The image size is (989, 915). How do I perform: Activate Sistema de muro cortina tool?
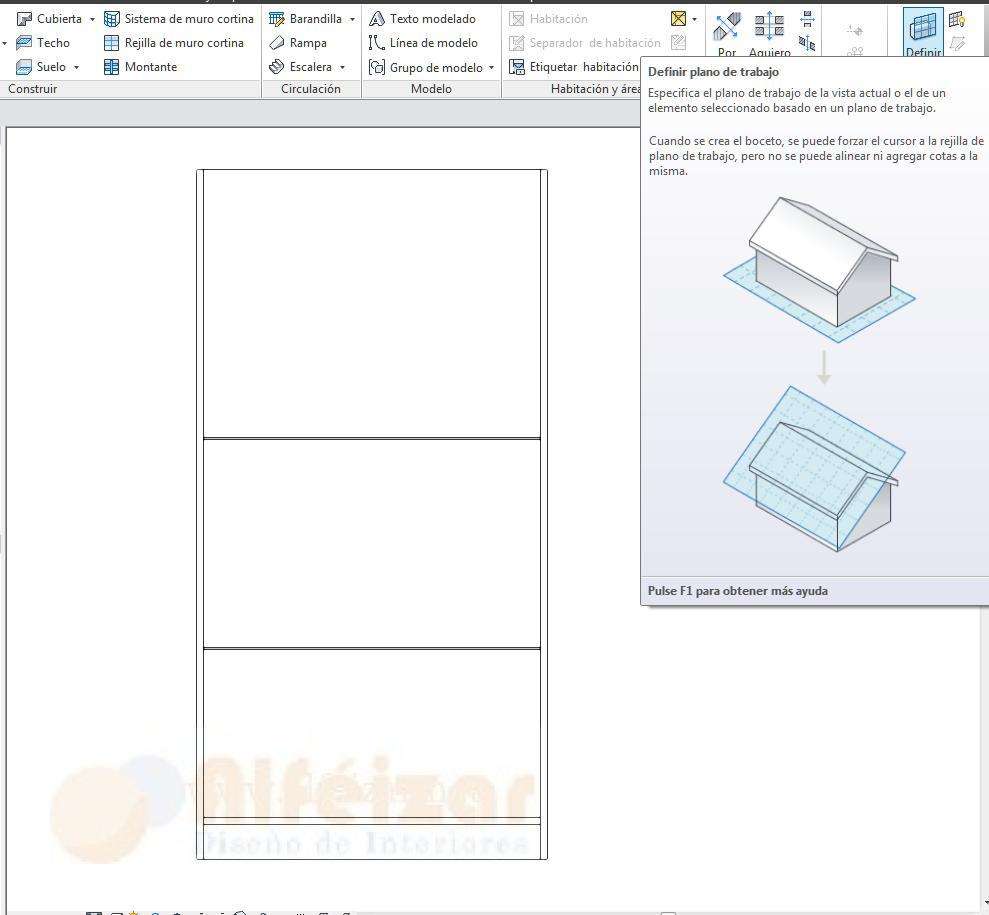point(178,19)
